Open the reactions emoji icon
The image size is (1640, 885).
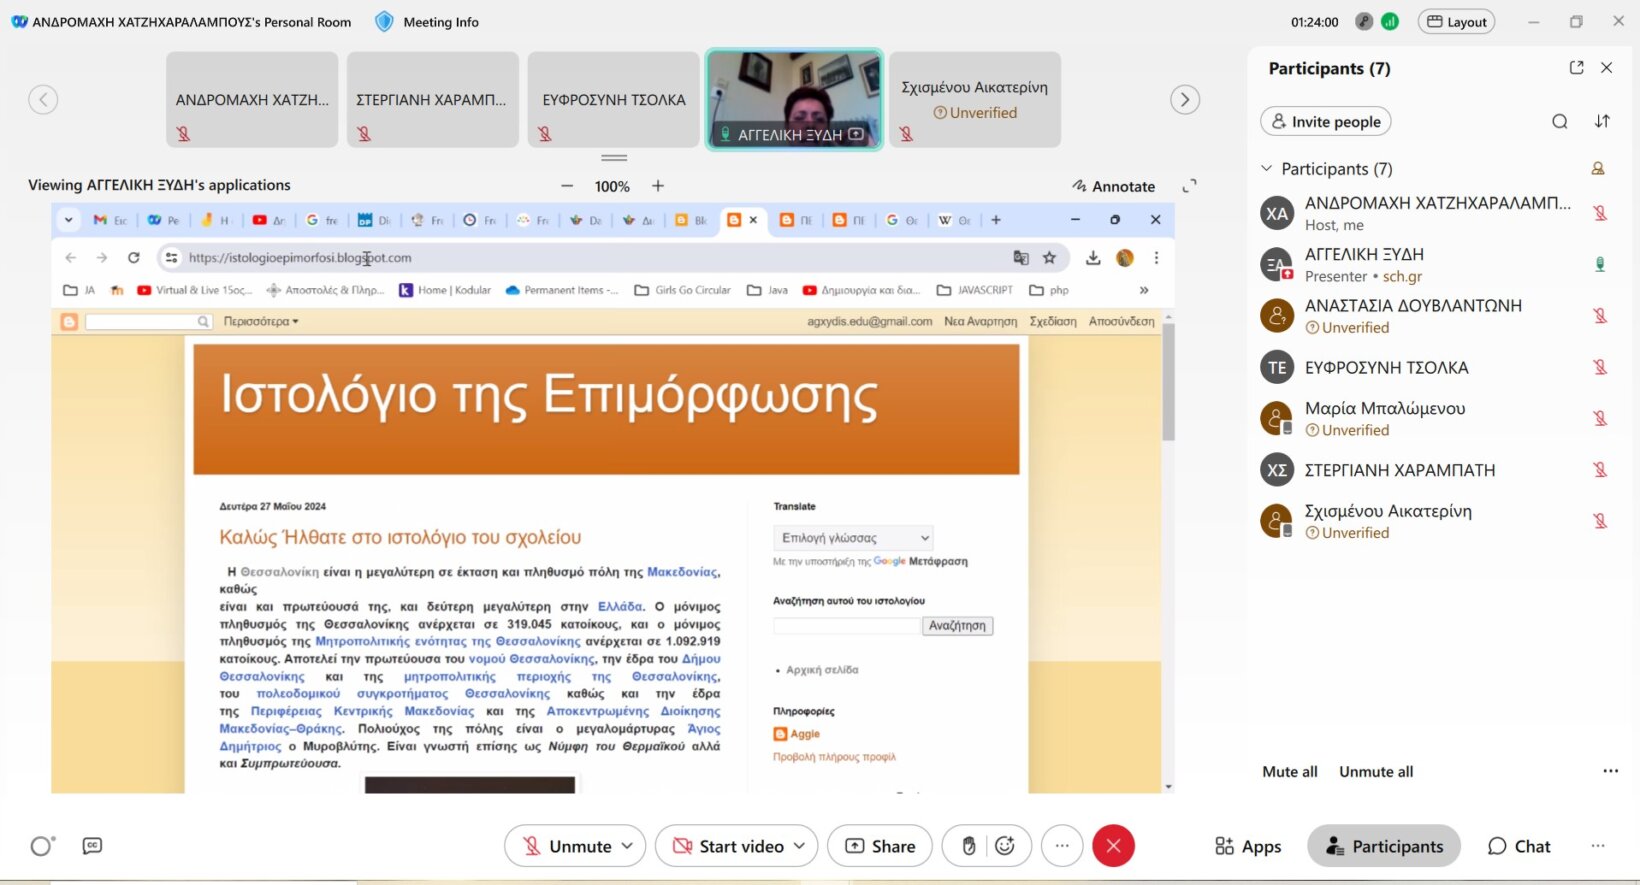(x=1005, y=846)
